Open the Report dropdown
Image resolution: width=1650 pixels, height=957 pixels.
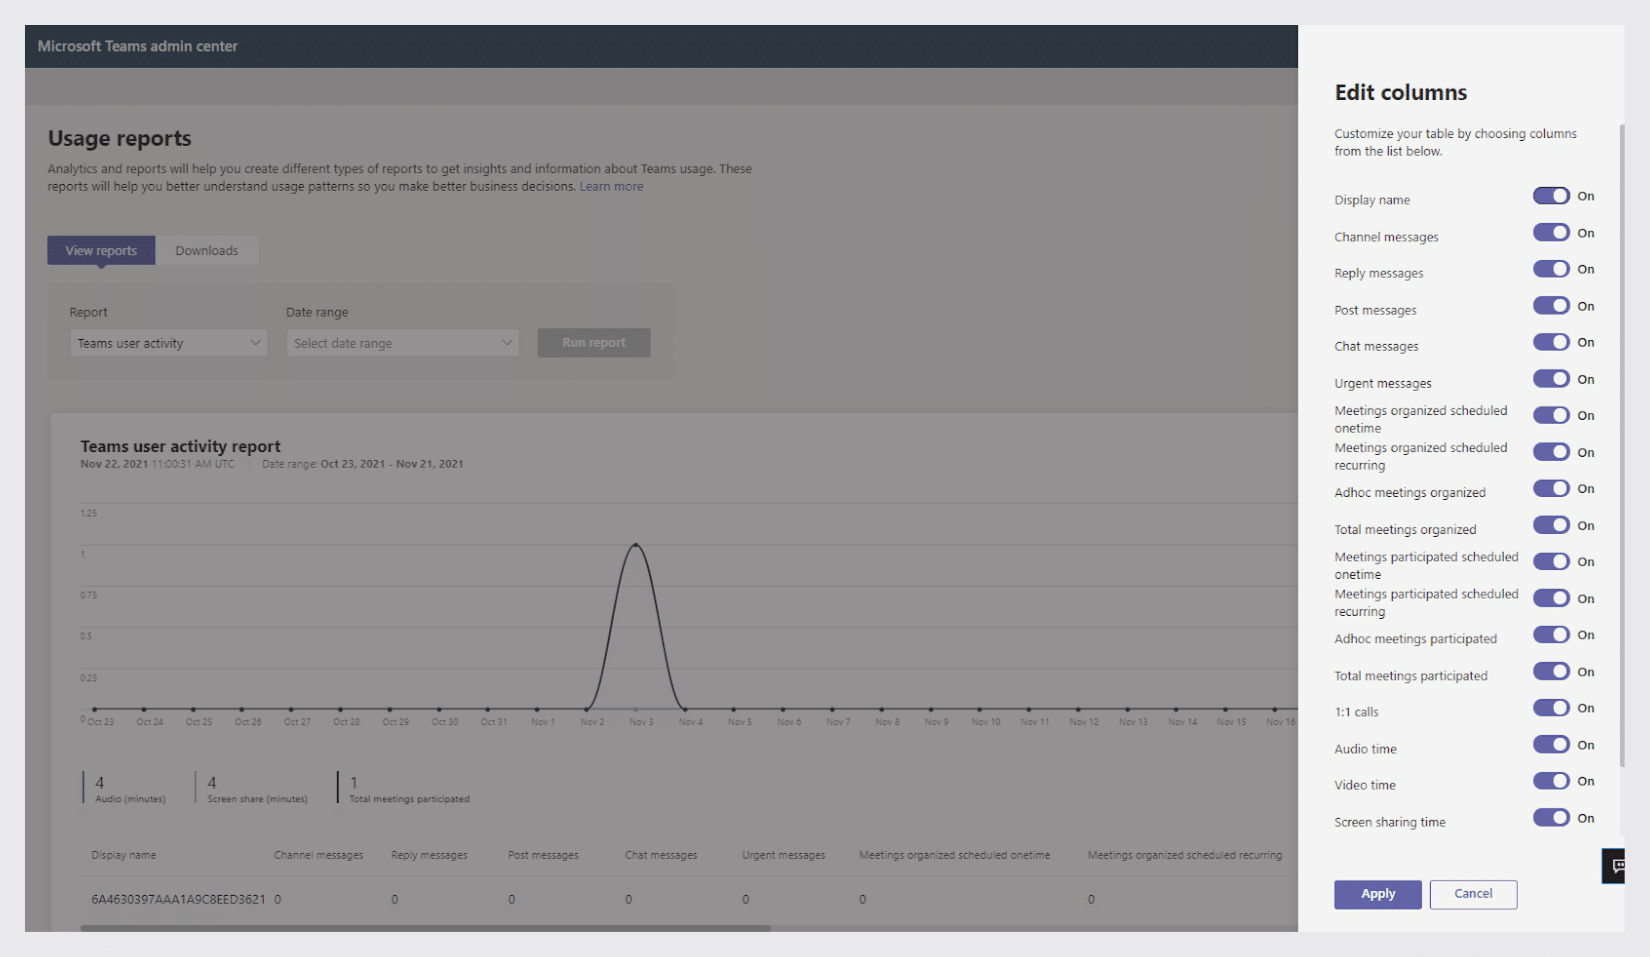(x=168, y=343)
